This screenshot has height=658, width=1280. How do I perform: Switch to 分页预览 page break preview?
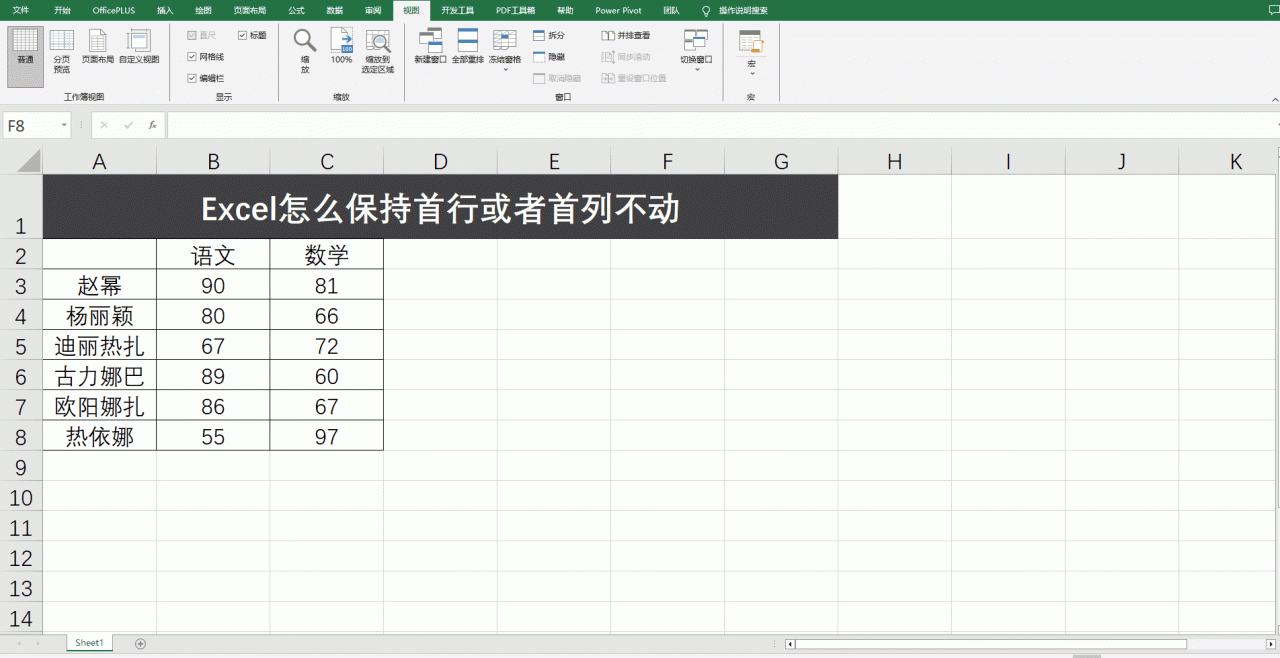(x=62, y=52)
